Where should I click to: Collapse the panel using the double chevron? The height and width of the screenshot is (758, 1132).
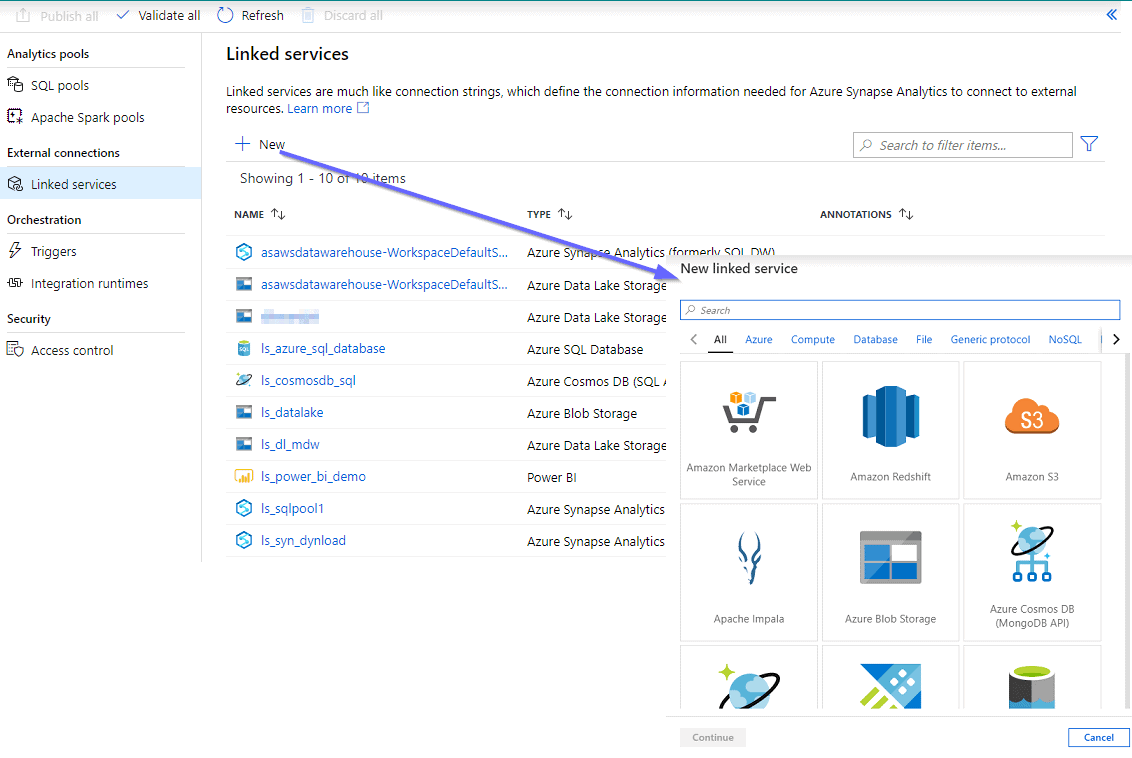tap(1111, 15)
